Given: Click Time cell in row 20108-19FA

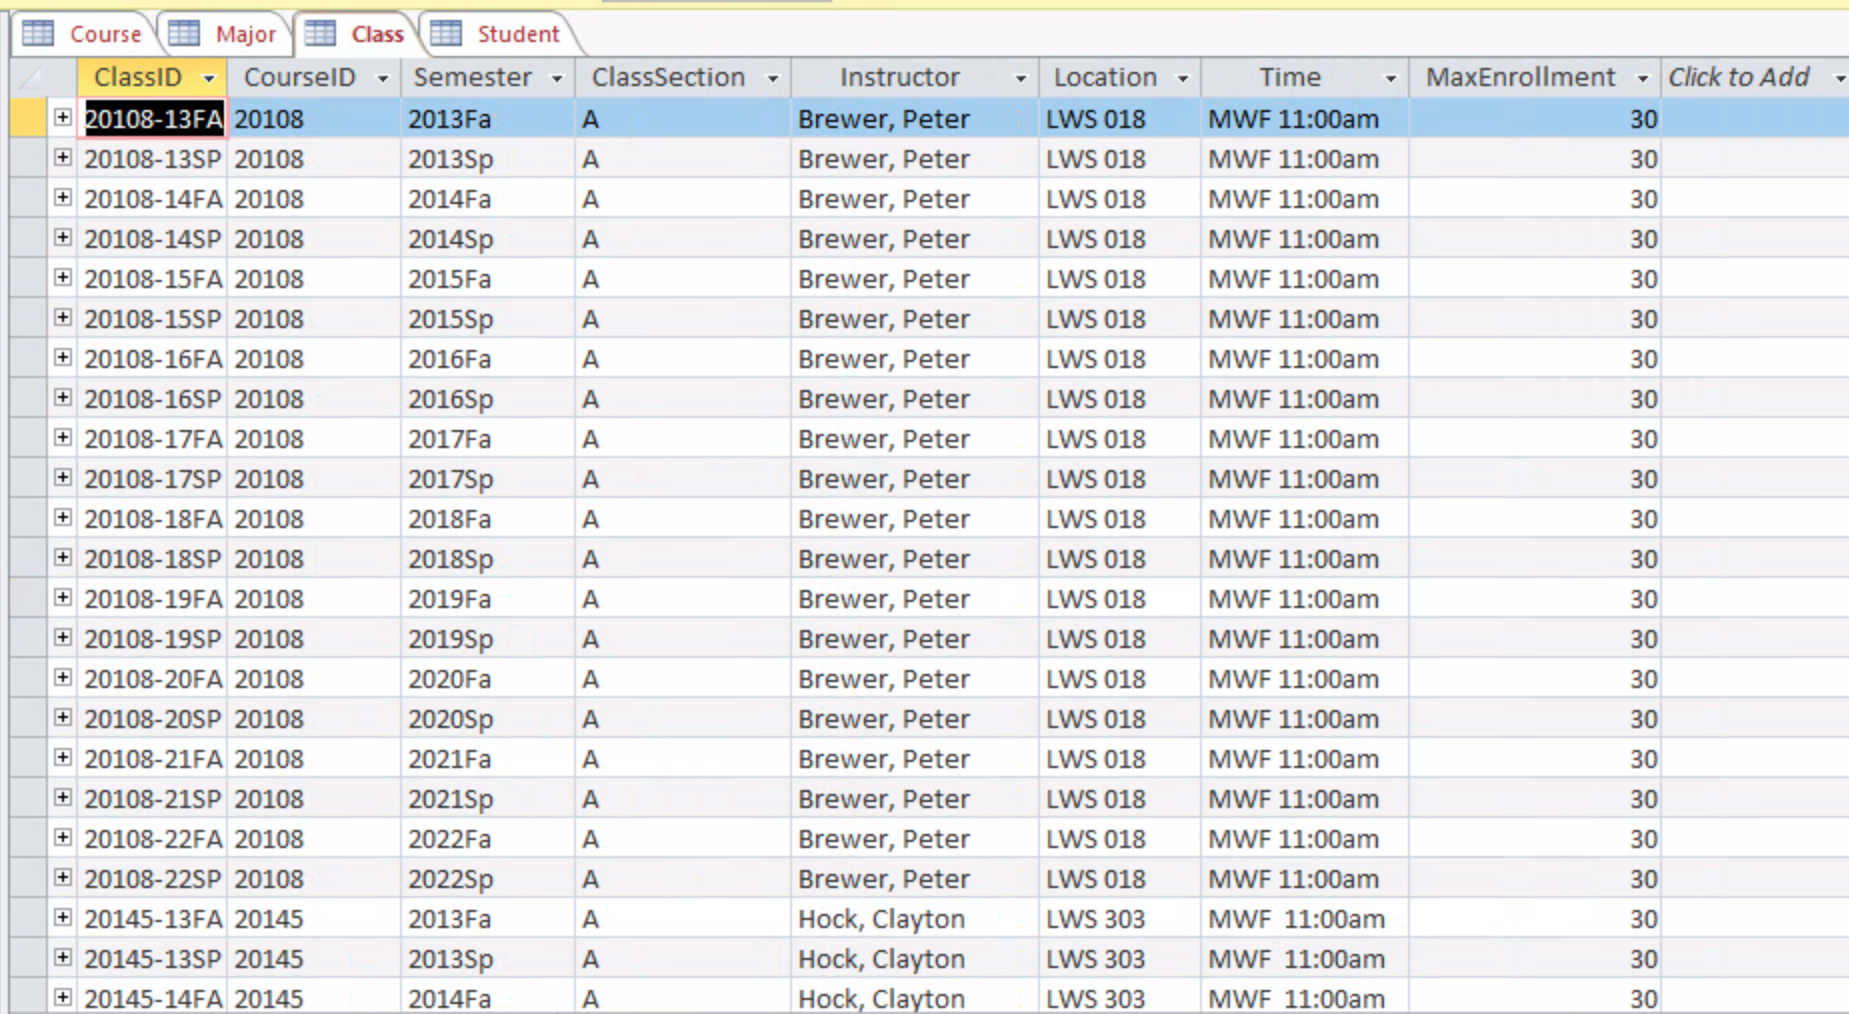Looking at the screenshot, I should click(1305, 599).
